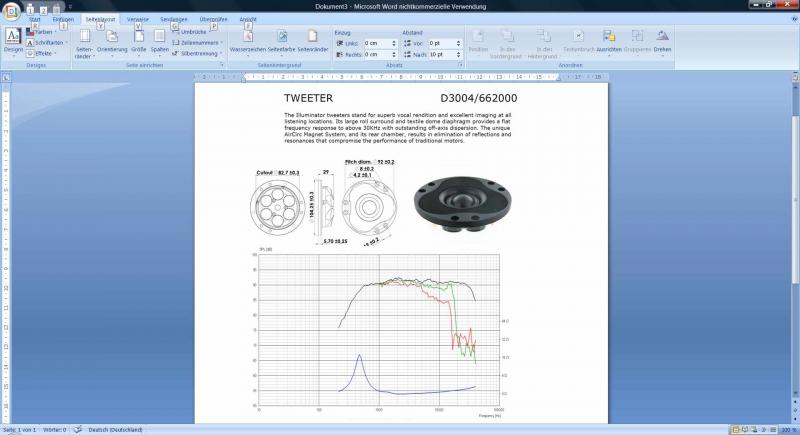Open the Farben theme colors list
Viewport: 800px width, 435px height.
pyautogui.click(x=41, y=32)
